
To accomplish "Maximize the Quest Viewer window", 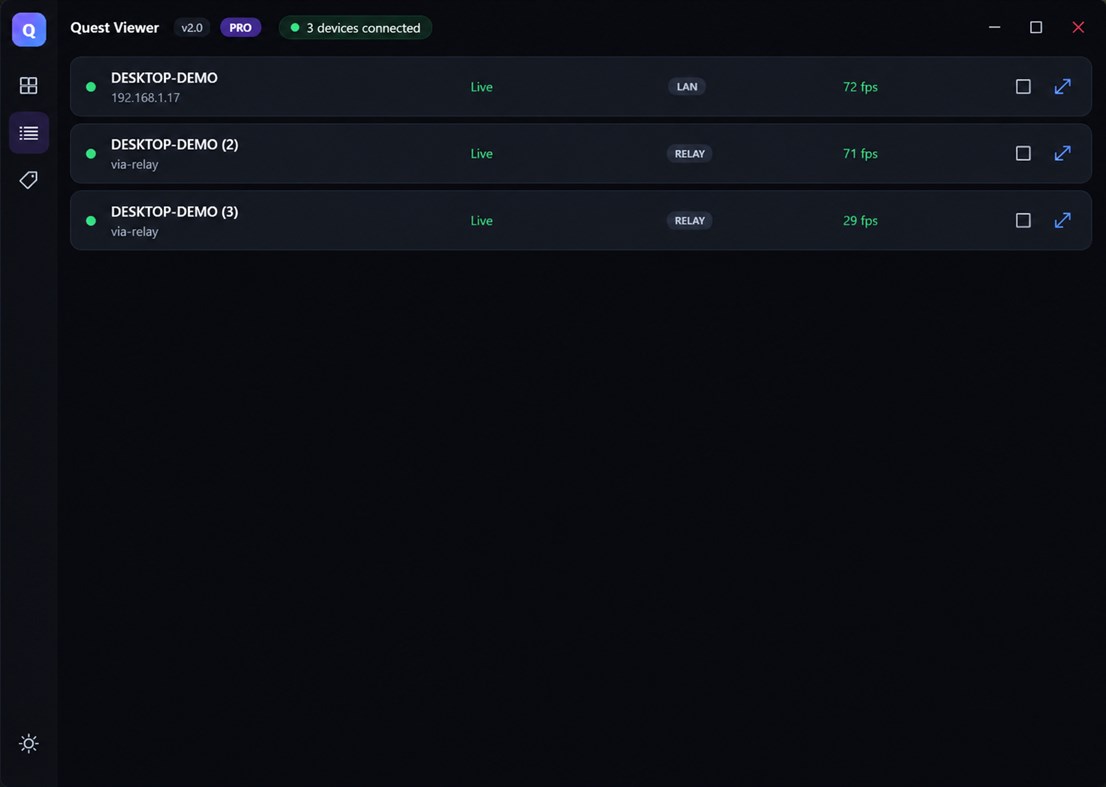I will [1035, 28].
